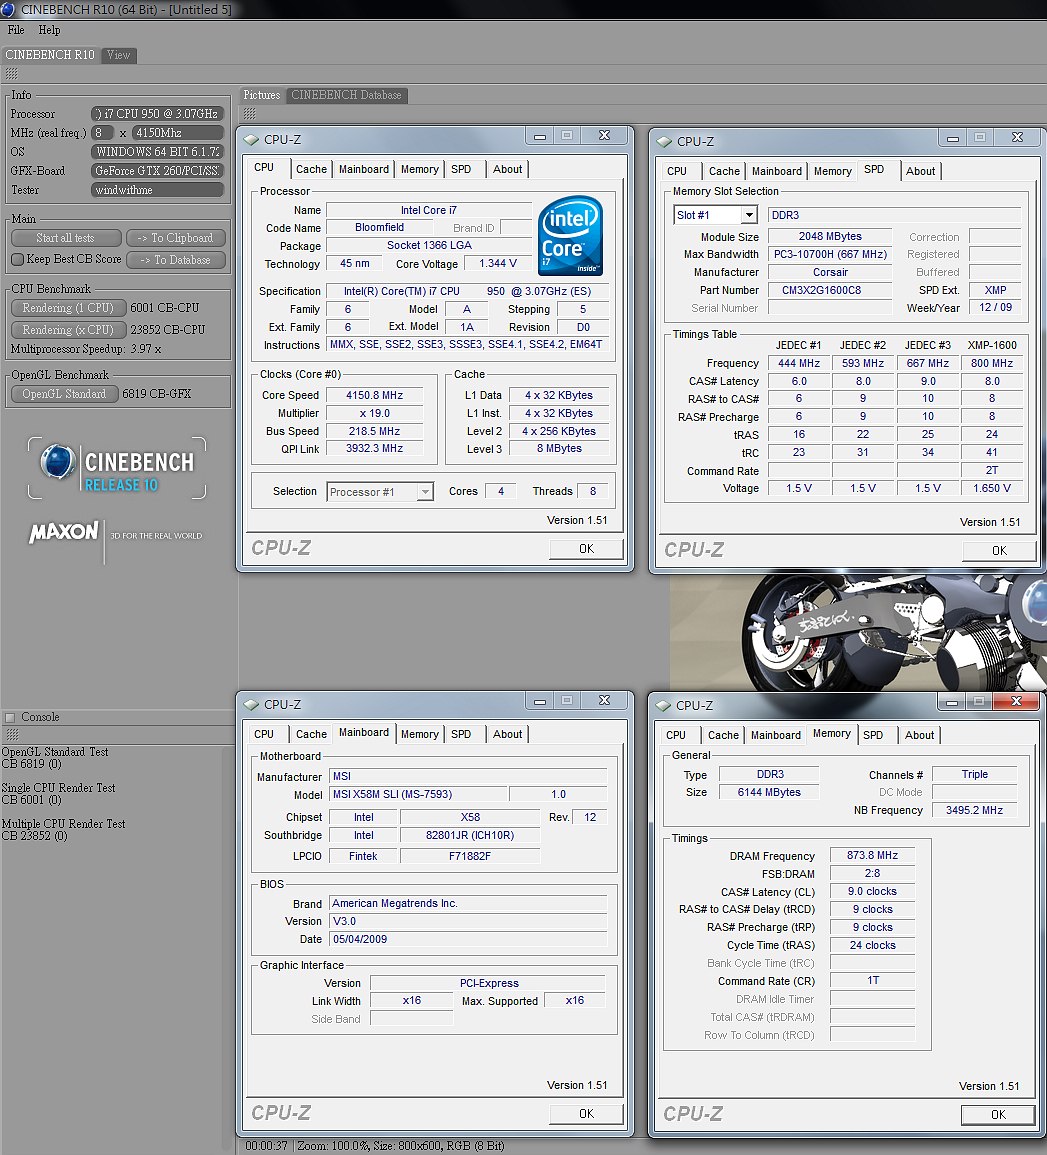Toggle the Console checkbox

tap(10, 717)
